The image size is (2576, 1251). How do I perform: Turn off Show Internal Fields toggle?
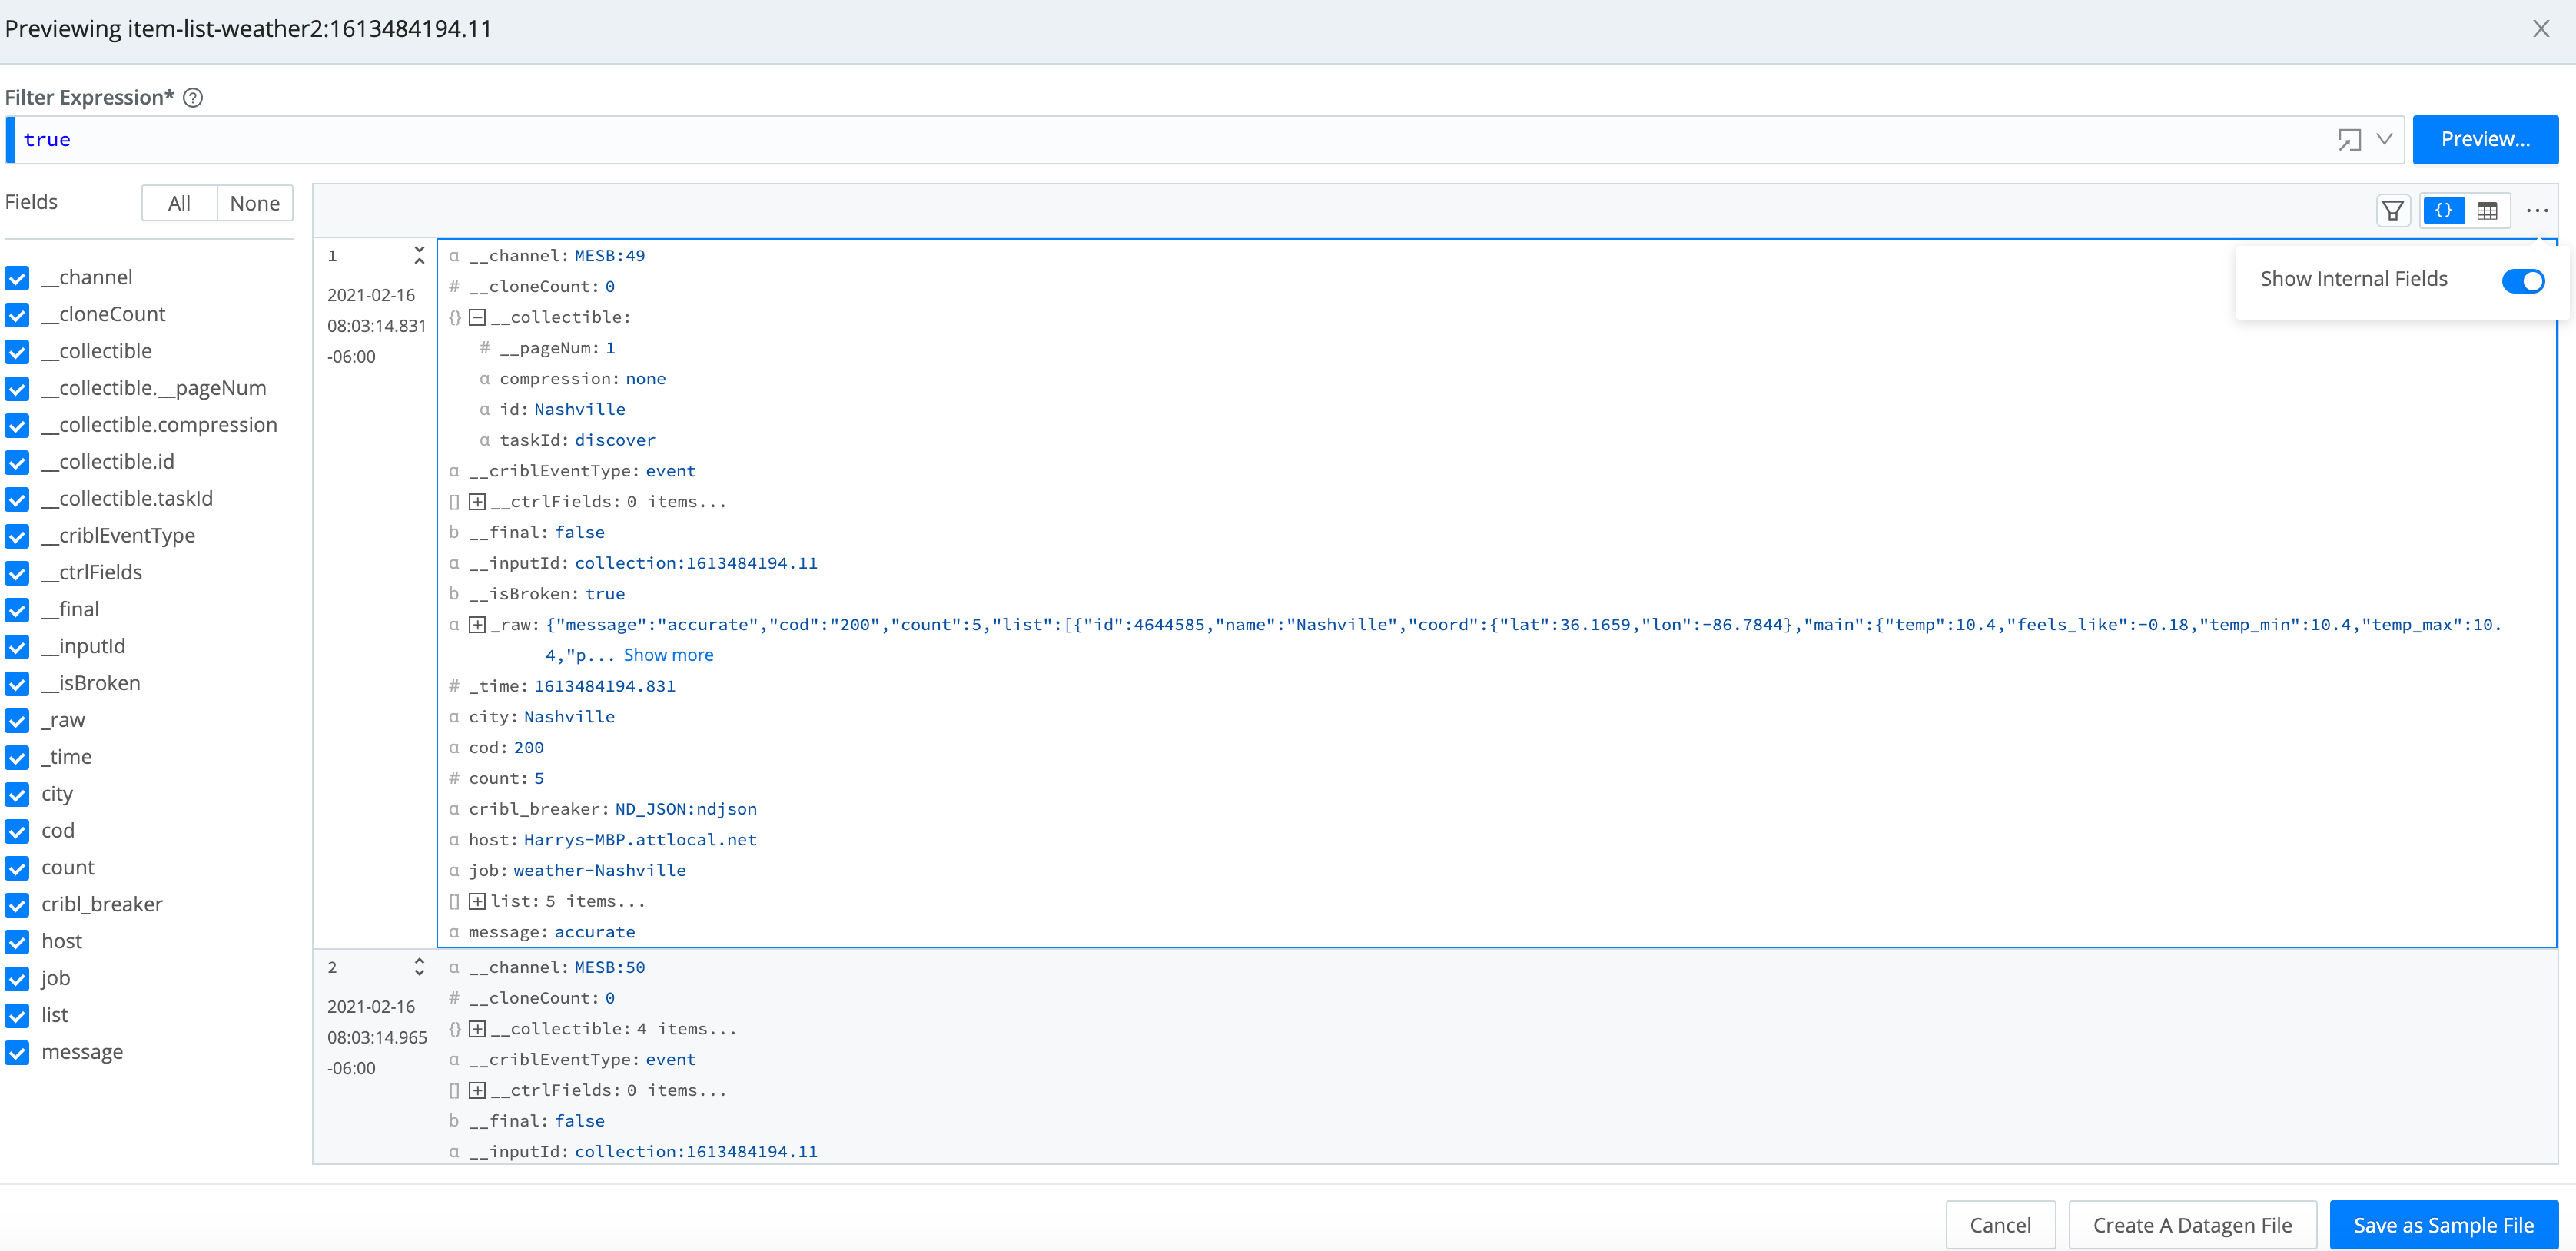click(x=2522, y=281)
